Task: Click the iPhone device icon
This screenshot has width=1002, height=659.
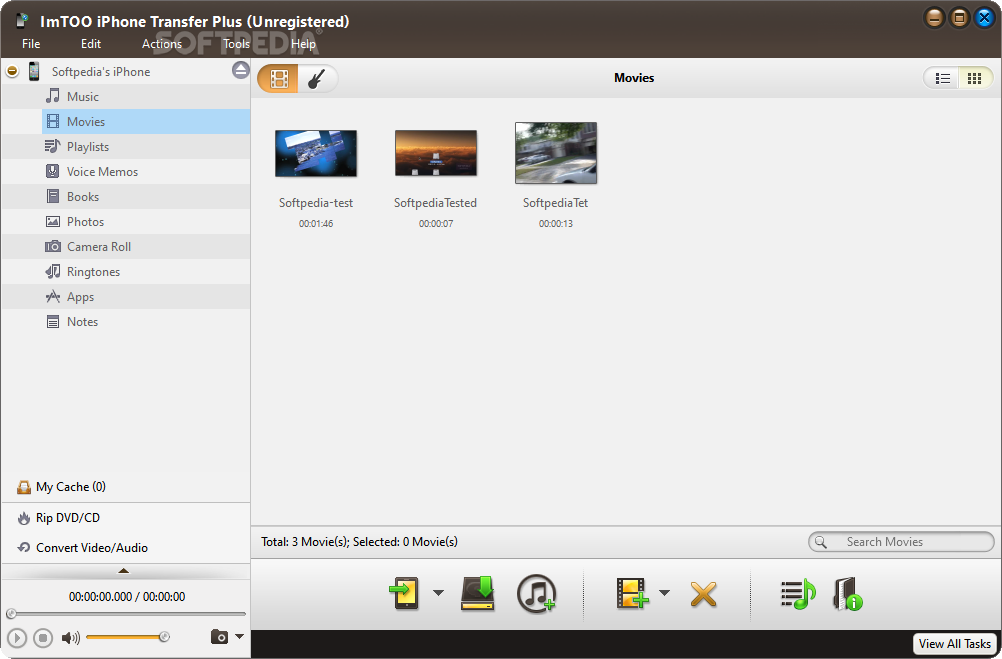Action: 34,71
